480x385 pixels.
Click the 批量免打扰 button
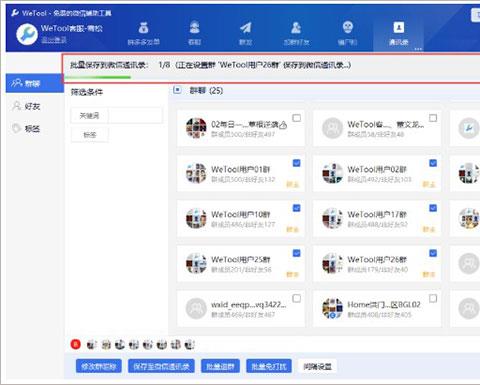pyautogui.click(x=269, y=366)
